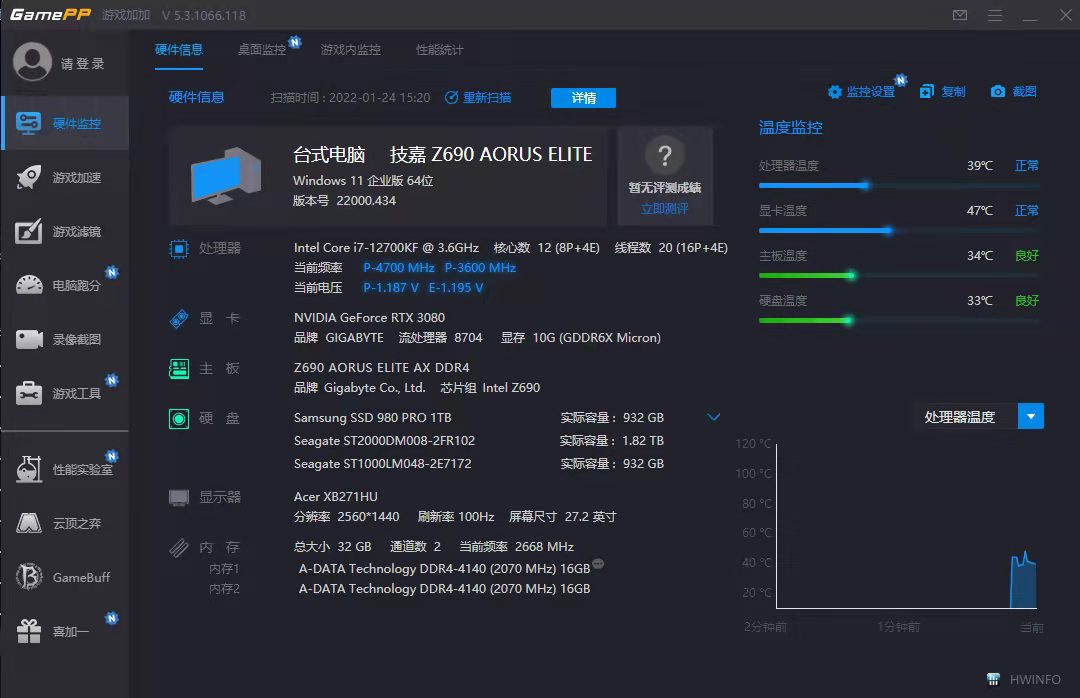Click the question mark benchmark icon

click(x=665, y=155)
